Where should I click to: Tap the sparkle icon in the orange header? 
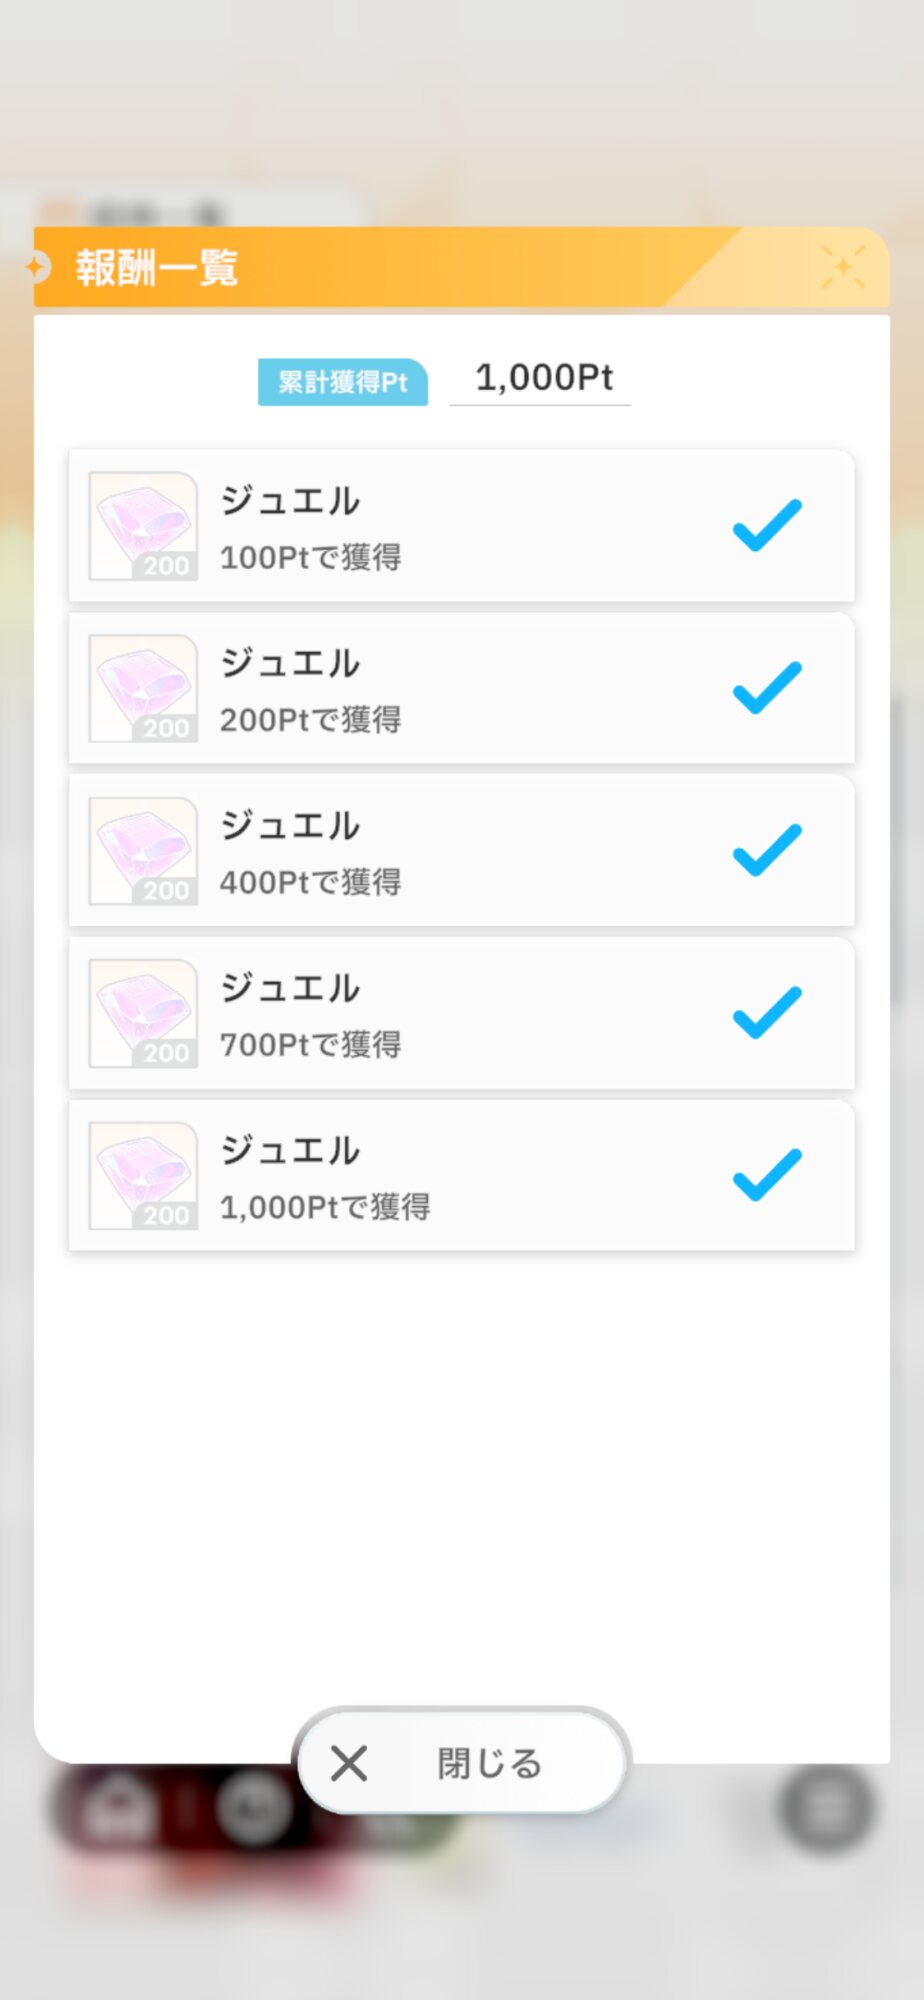(x=842, y=267)
